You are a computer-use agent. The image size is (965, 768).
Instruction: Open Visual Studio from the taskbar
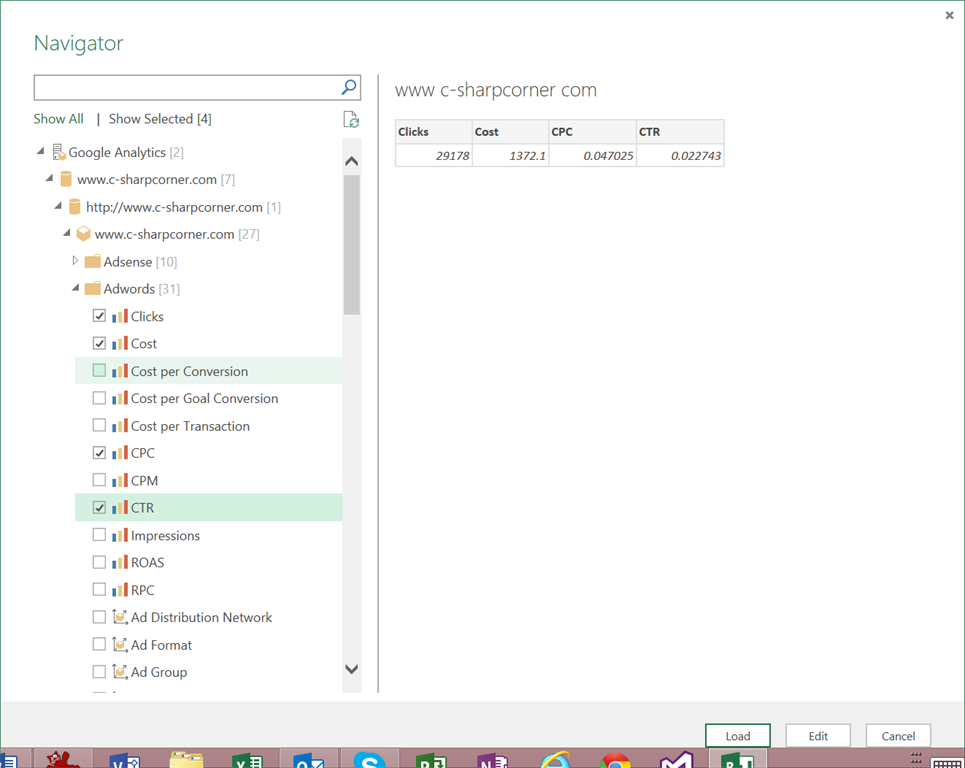point(676,759)
